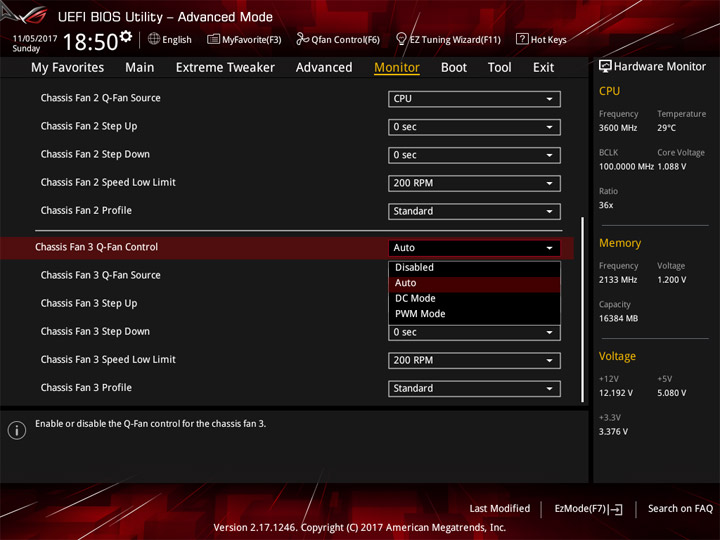Click the Qfan Control(F6) label

coord(345,39)
